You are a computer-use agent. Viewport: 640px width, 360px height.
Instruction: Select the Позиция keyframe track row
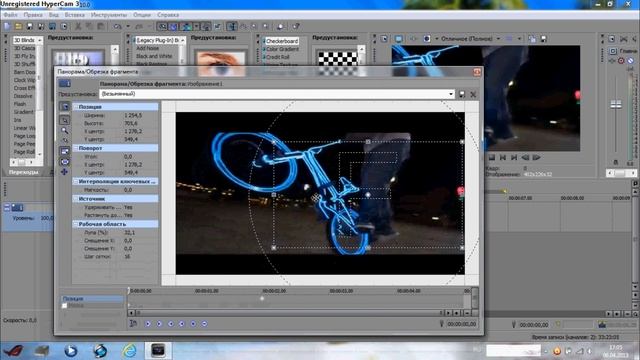click(92, 299)
